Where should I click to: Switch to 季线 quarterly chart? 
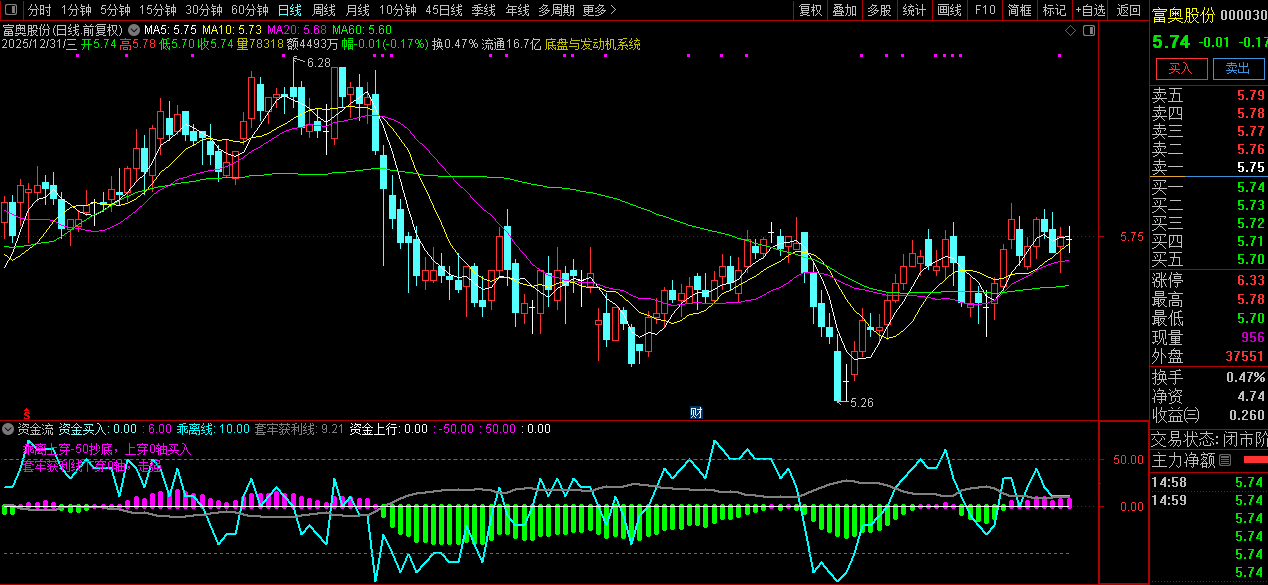pyautogui.click(x=483, y=10)
